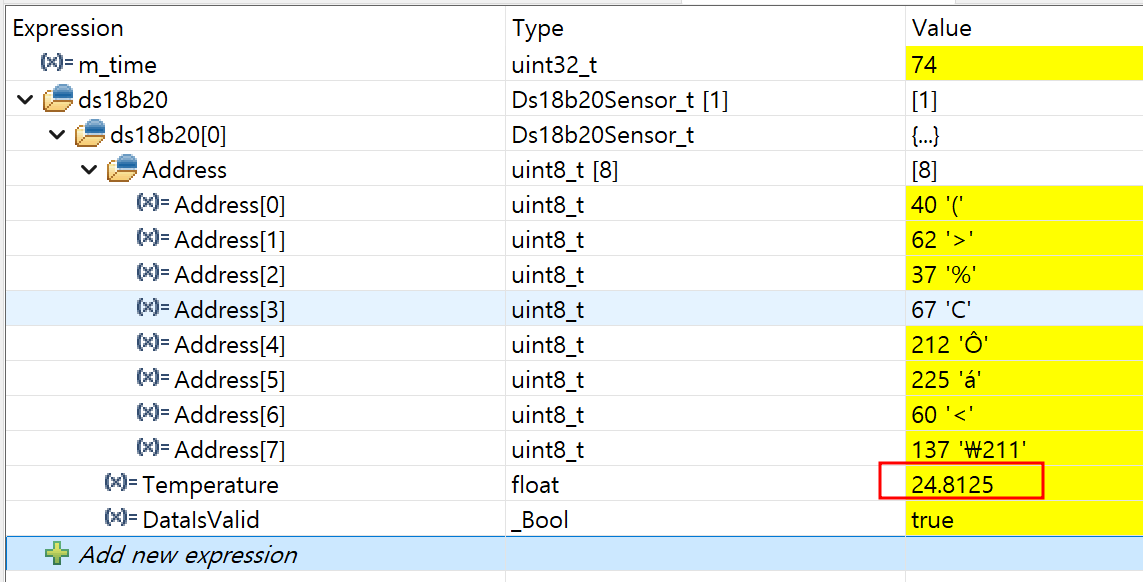Select the Address[6] row label
This screenshot has width=1143, height=582.
(230, 416)
